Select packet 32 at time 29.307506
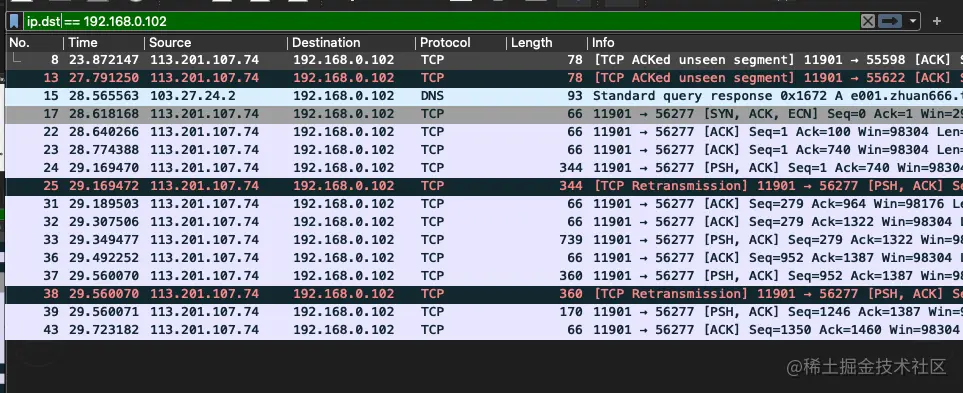Viewport: 963px width, 393px height. 484,222
